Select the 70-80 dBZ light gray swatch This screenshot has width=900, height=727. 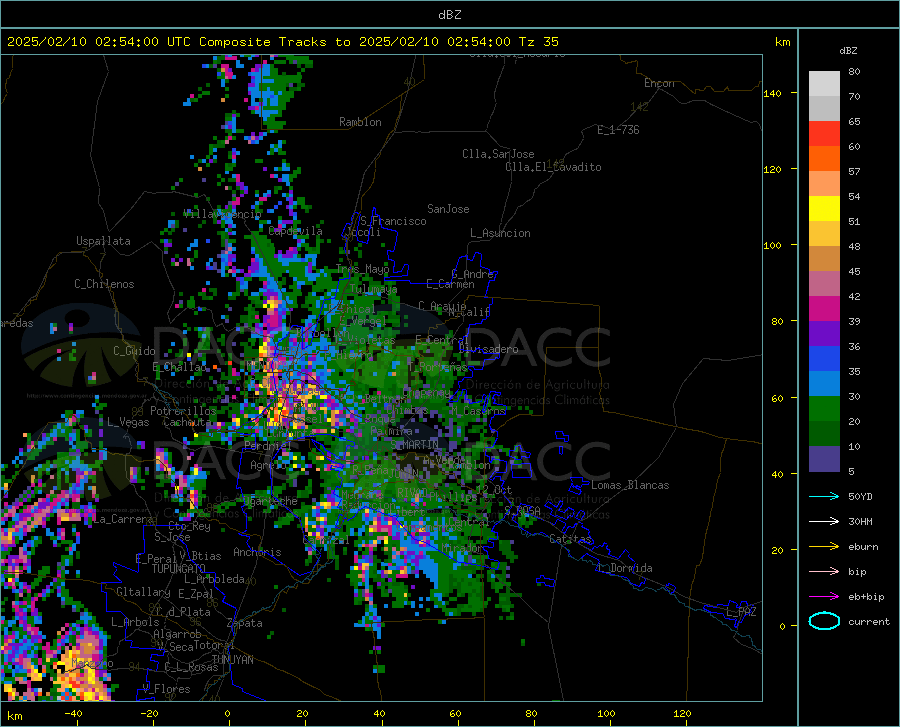824,83
